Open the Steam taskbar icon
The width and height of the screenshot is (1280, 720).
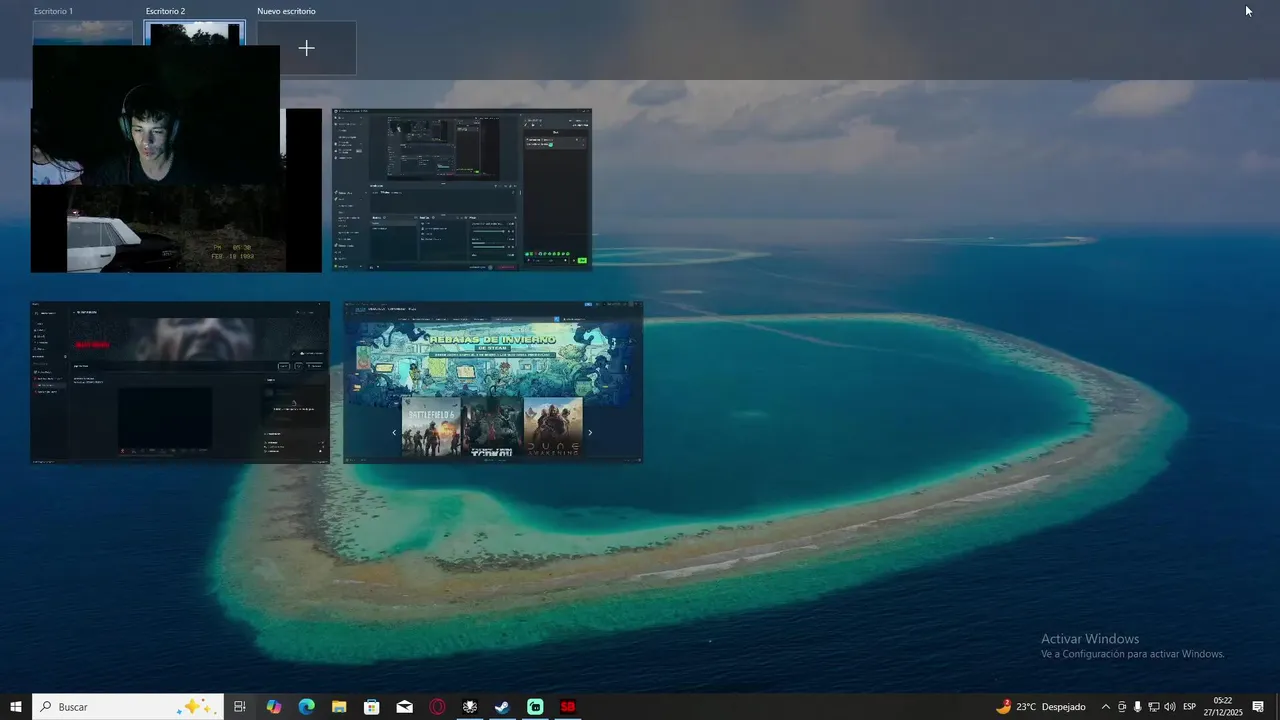[x=502, y=707]
